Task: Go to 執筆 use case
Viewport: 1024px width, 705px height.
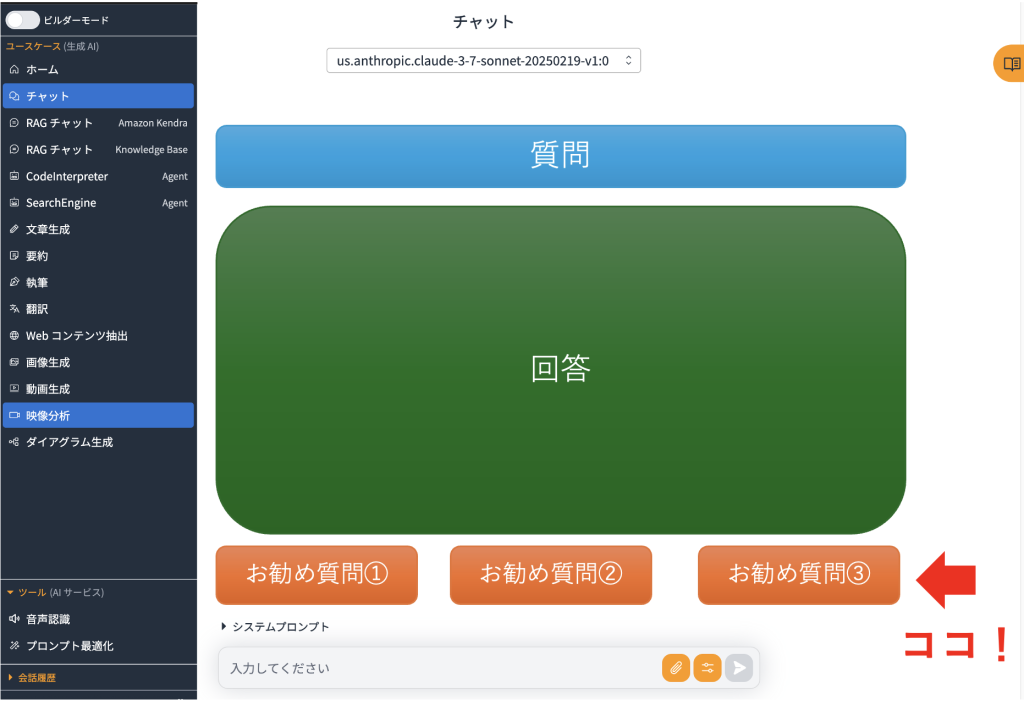Action: coord(99,282)
